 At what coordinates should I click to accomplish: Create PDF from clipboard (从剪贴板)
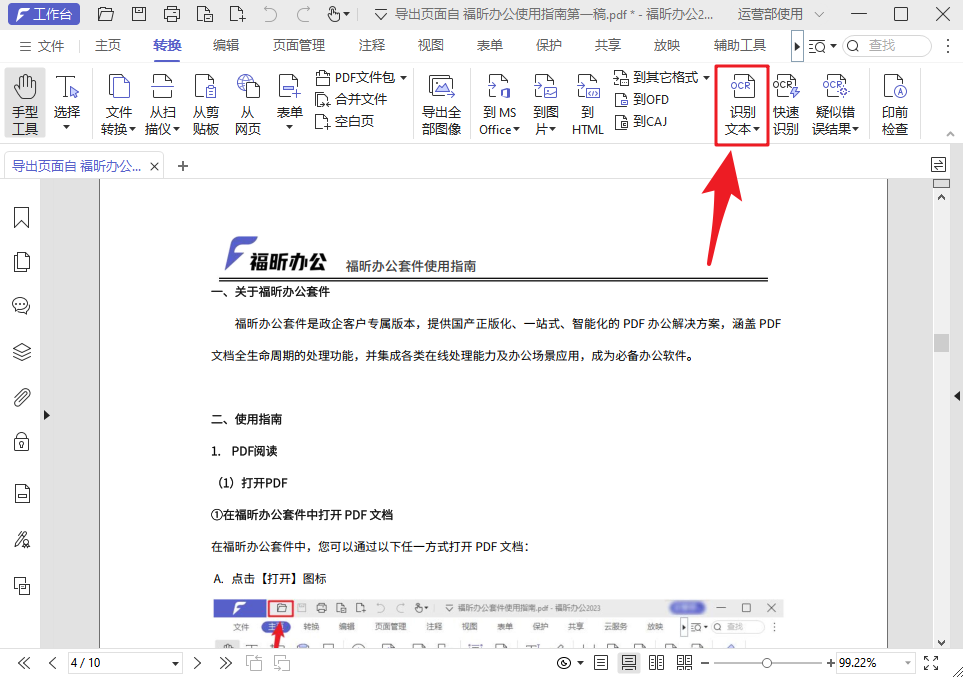205,100
